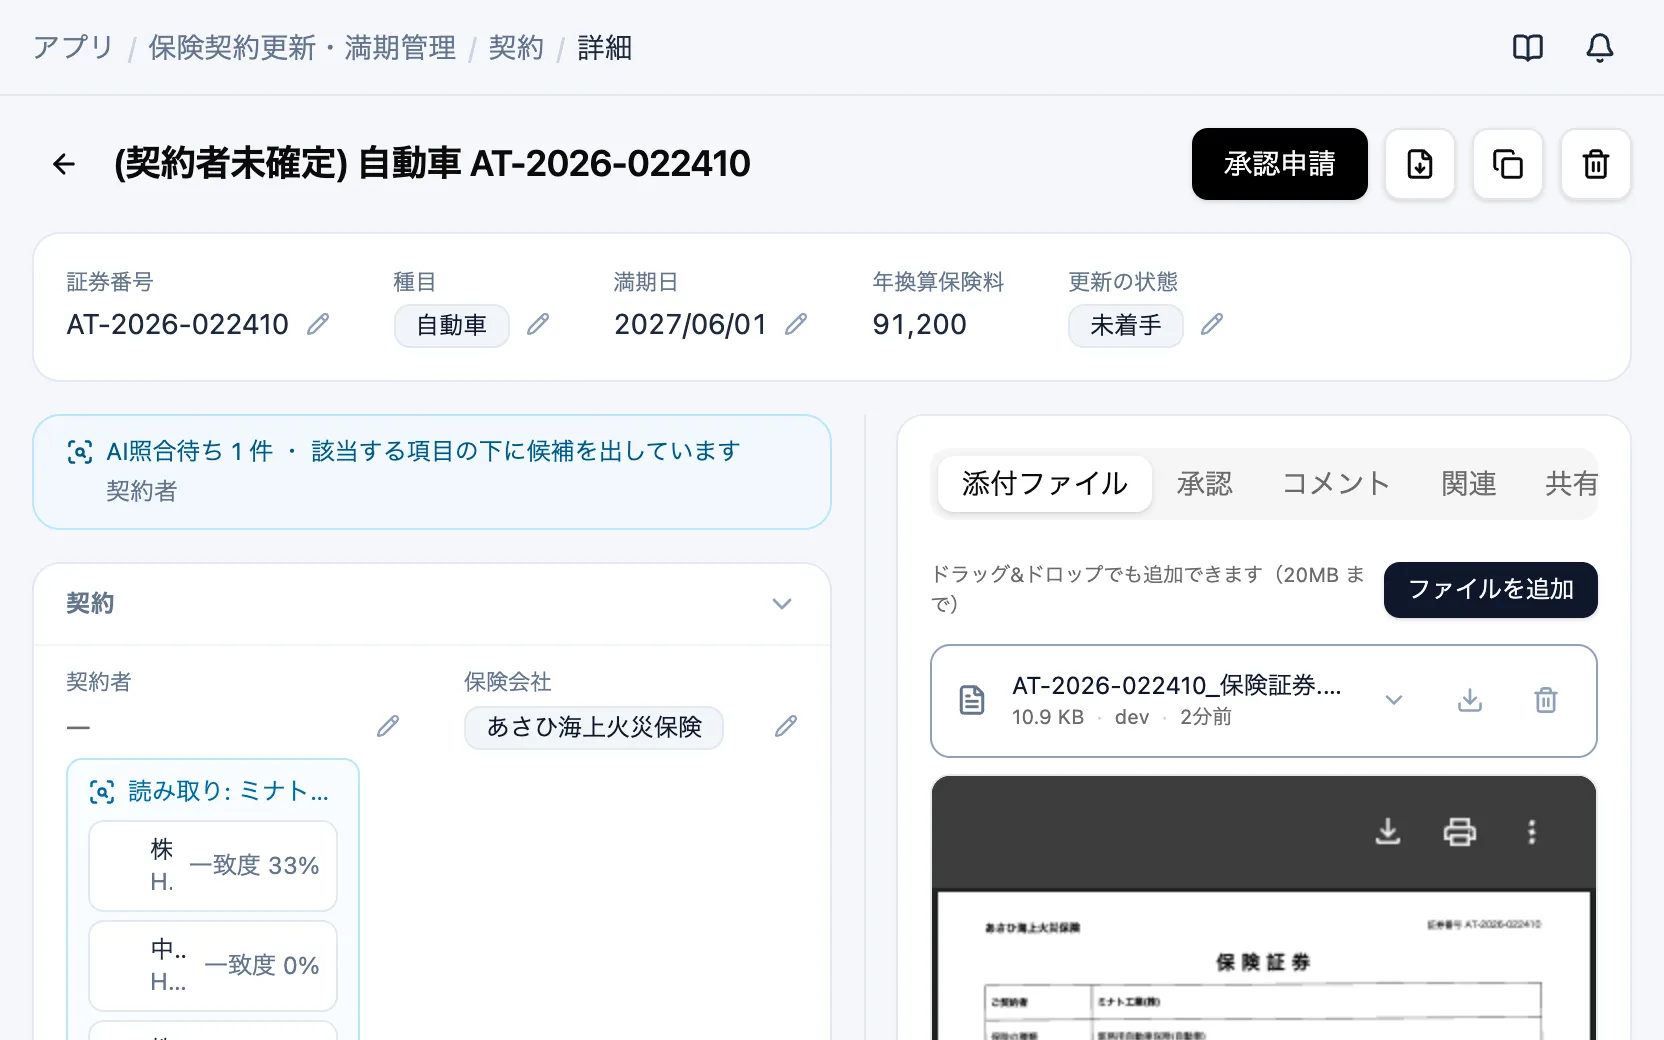Screen dimensions: 1664x1040
Task: Go back with the left arrow icon
Action: (64, 164)
